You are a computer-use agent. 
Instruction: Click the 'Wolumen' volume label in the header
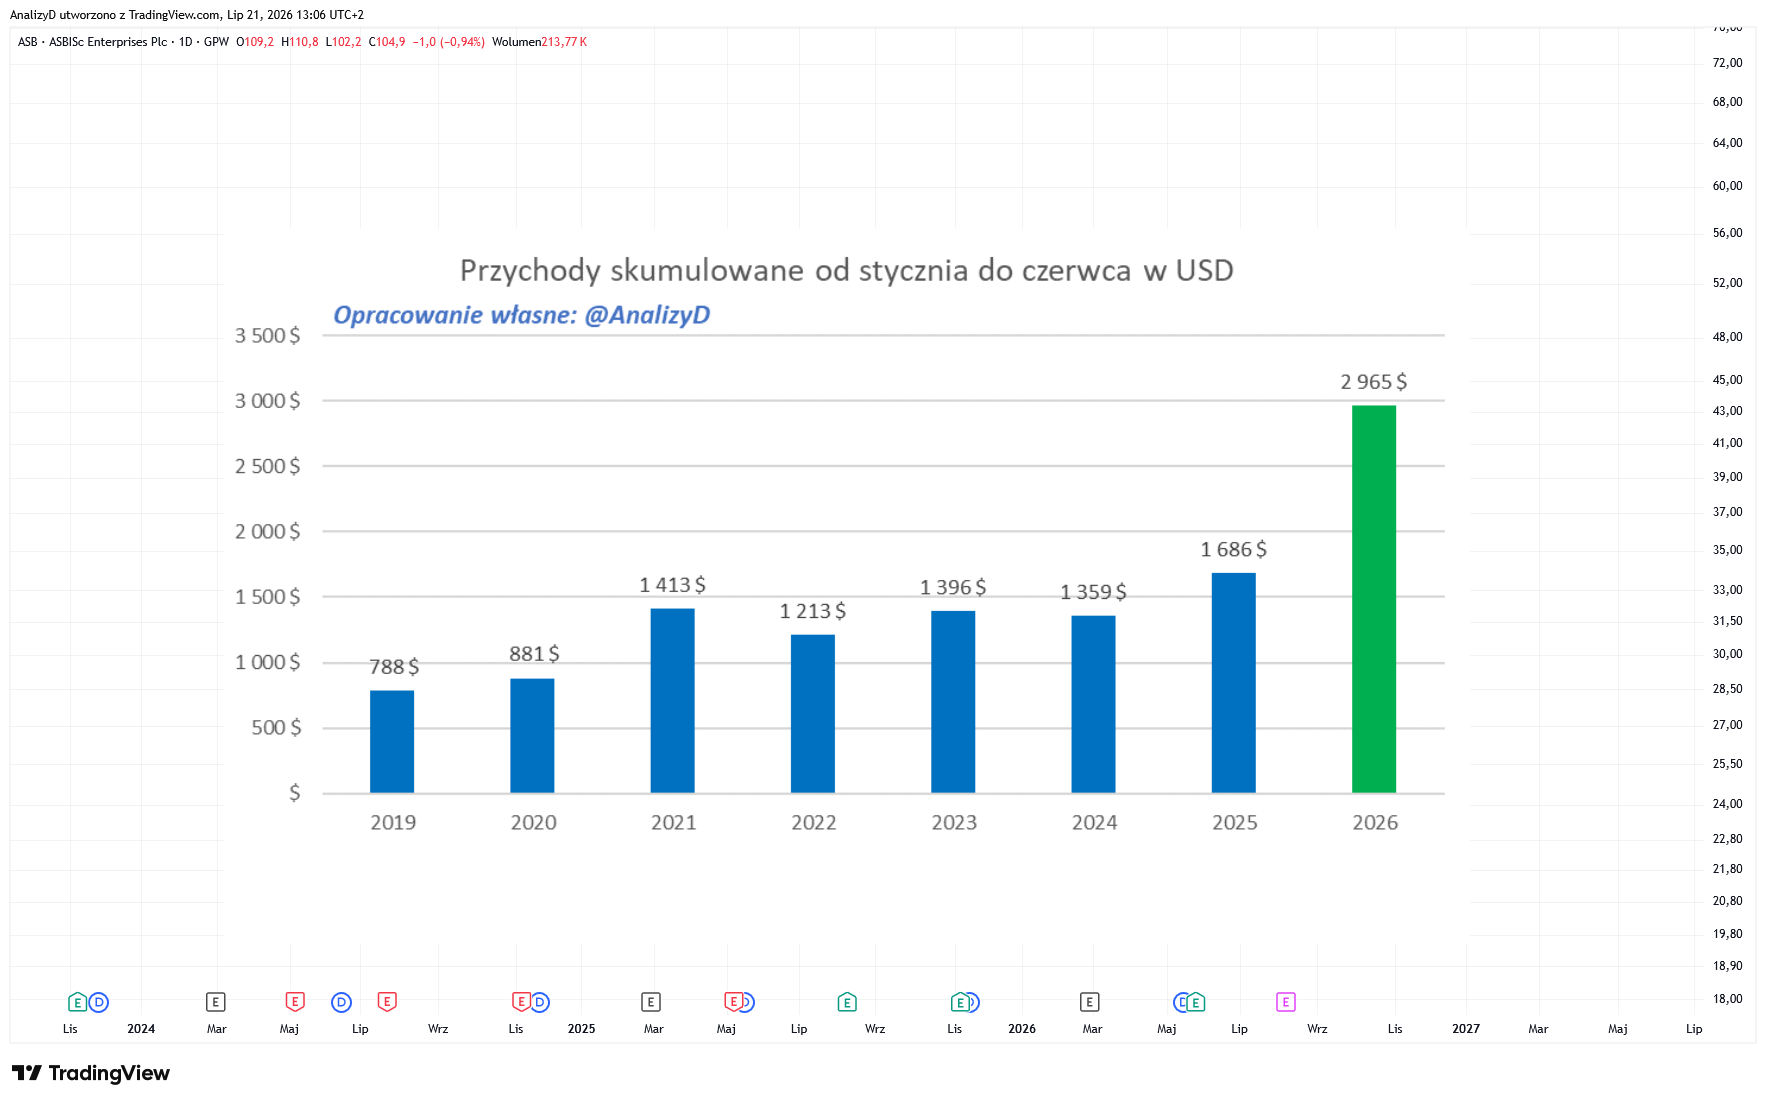[516, 42]
